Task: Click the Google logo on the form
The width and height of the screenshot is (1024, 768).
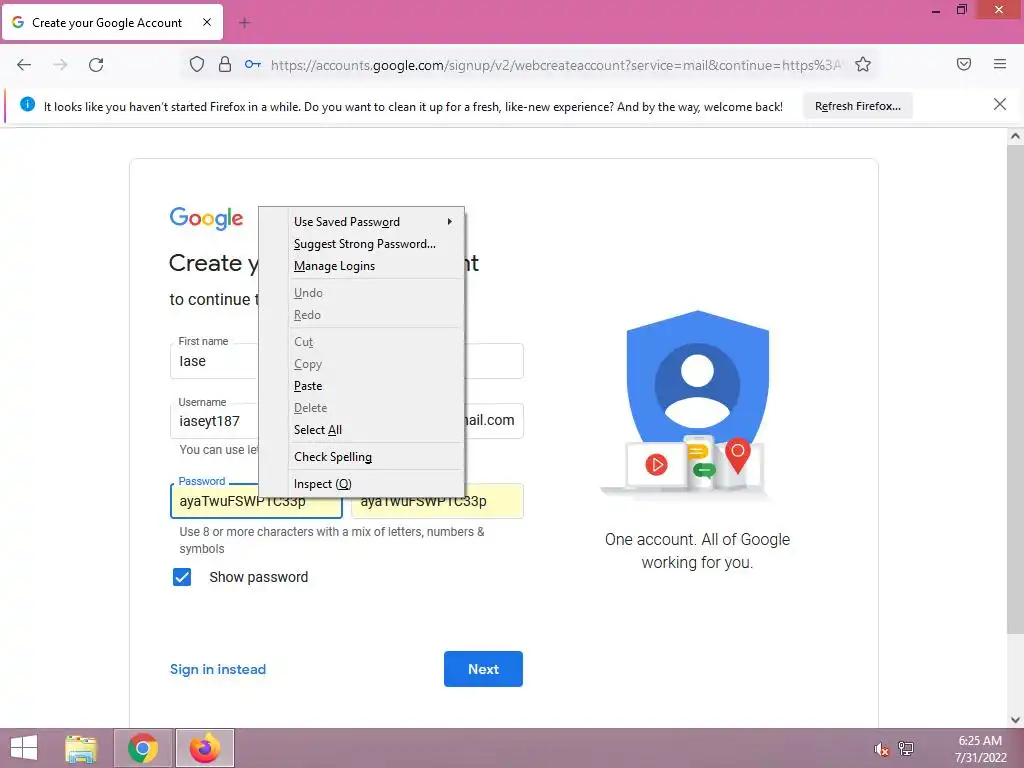Action: [206, 218]
